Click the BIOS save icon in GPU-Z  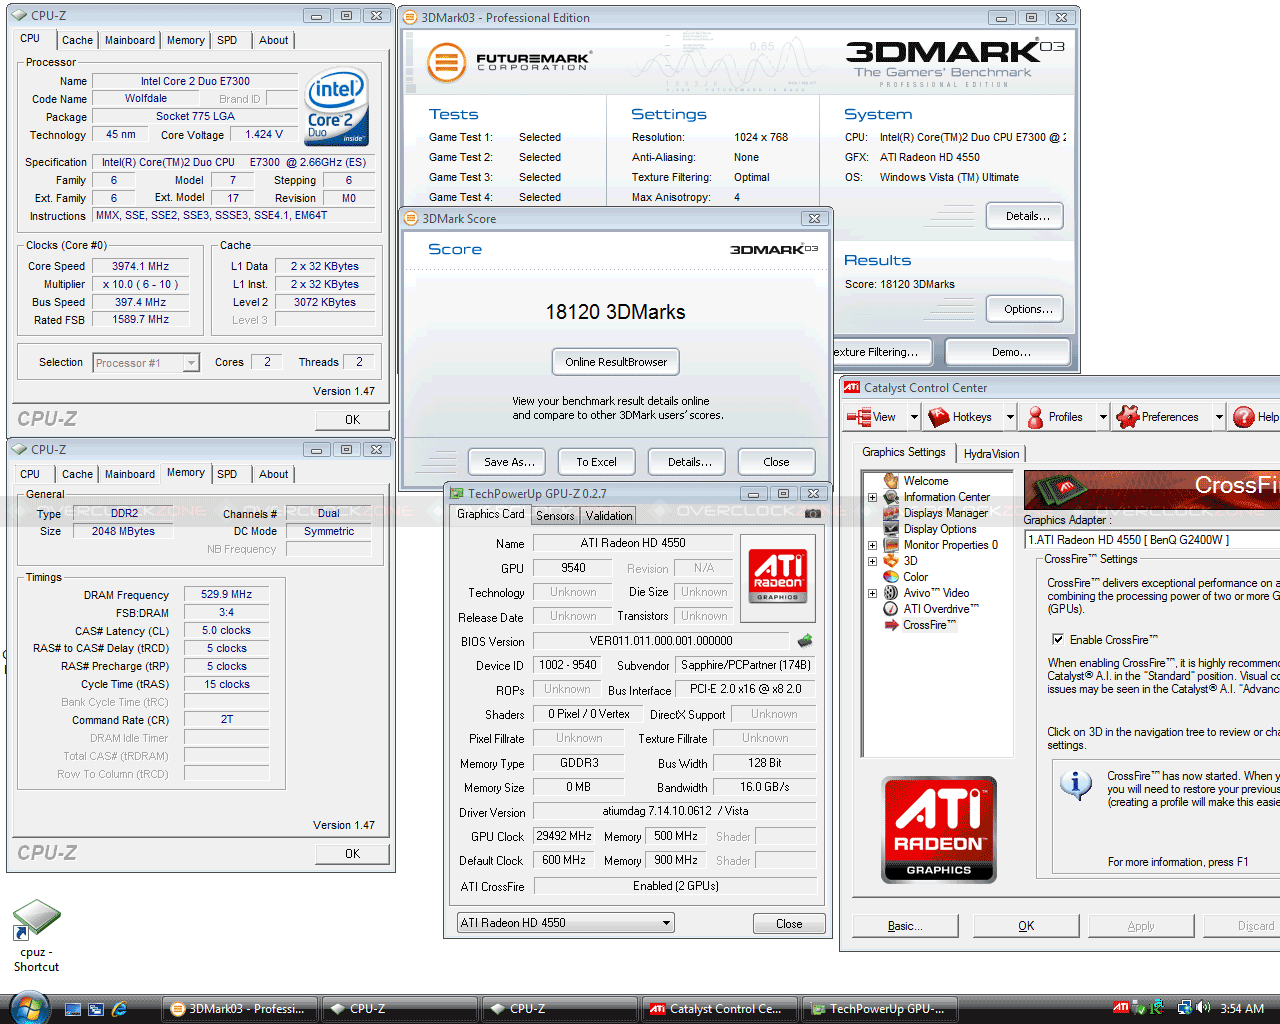(x=805, y=640)
